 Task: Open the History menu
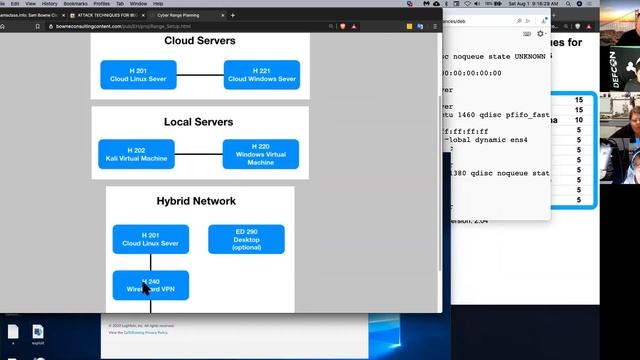[49, 3]
